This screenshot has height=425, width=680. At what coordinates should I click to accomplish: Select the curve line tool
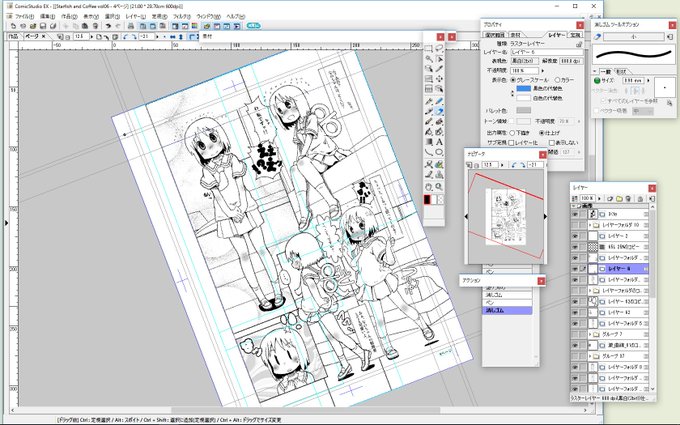428,152
